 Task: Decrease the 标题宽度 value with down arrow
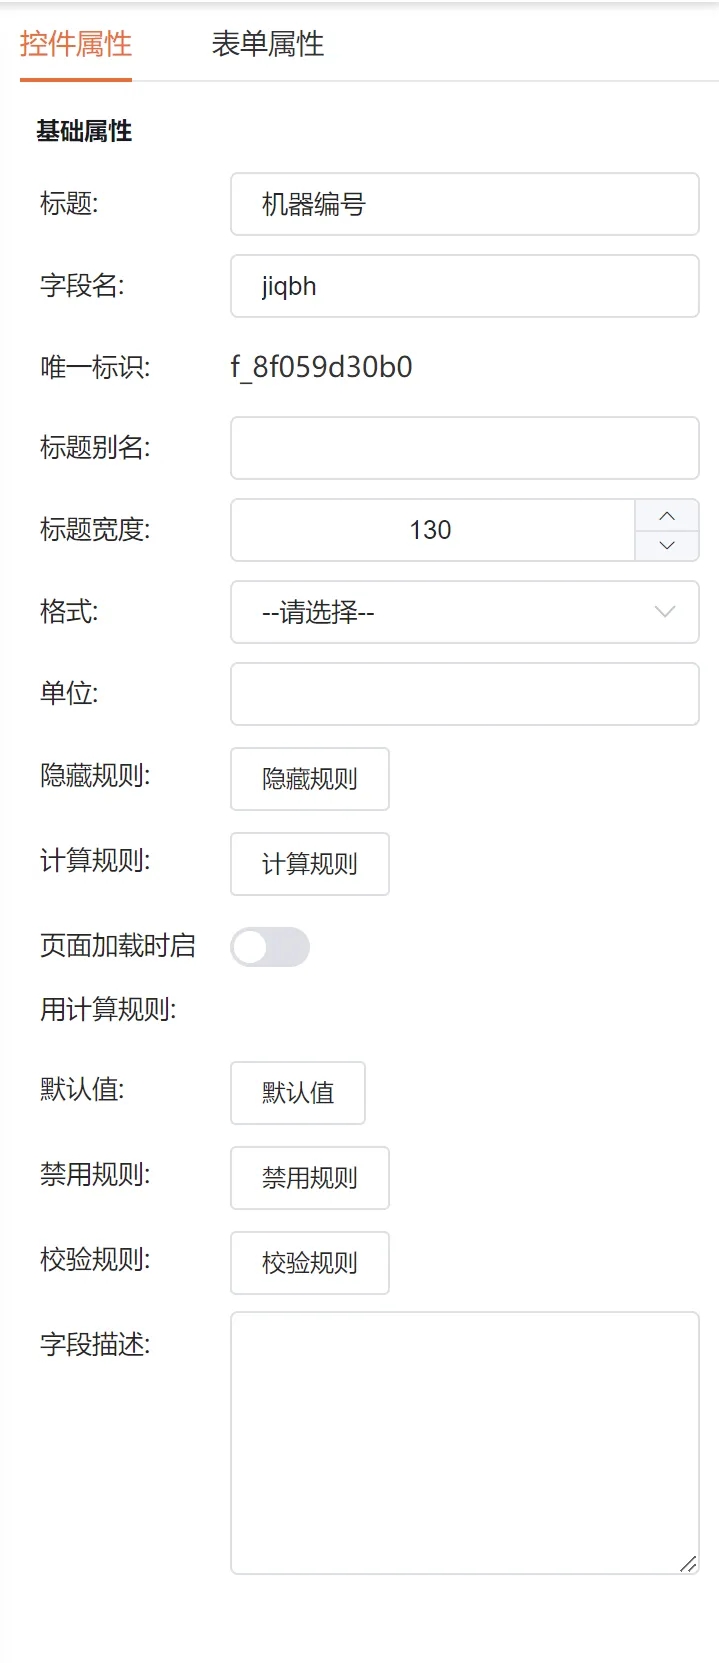[x=667, y=545]
